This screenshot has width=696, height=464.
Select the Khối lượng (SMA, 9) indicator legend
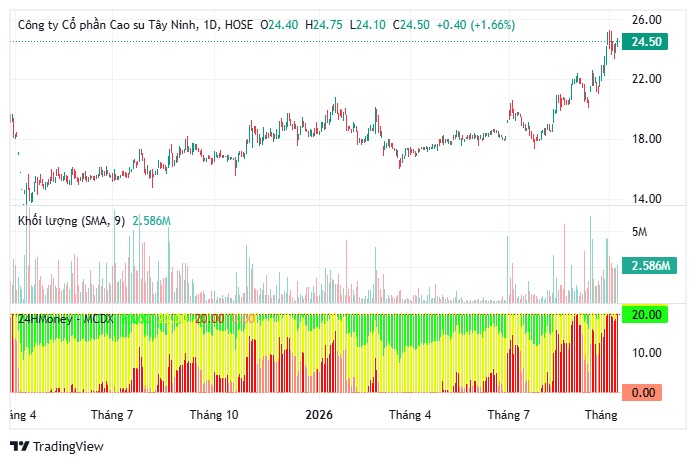(71, 221)
